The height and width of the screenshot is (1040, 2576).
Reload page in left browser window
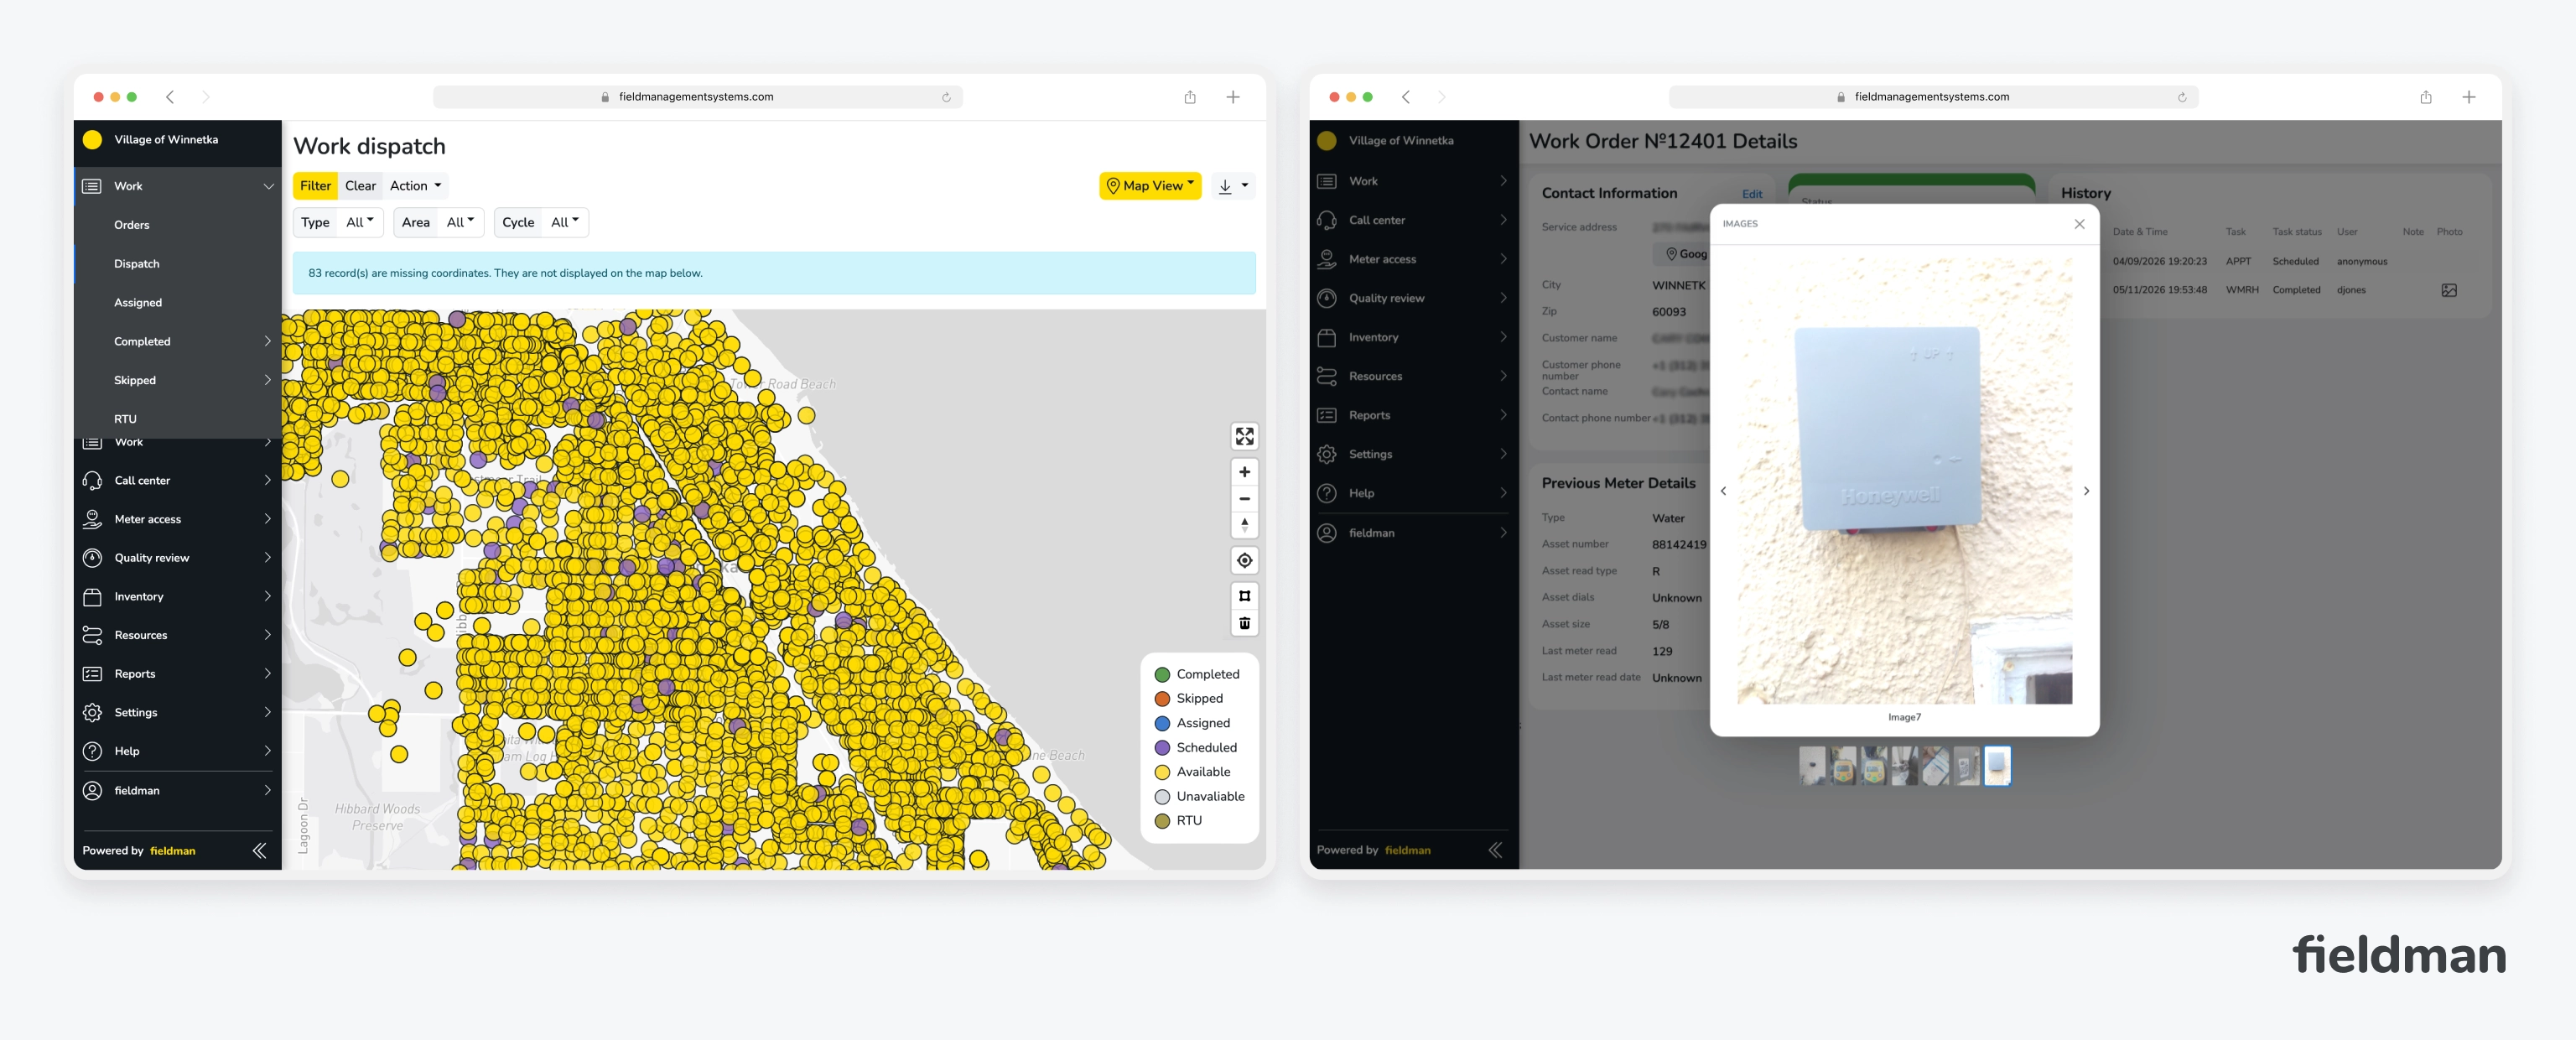[x=946, y=97]
